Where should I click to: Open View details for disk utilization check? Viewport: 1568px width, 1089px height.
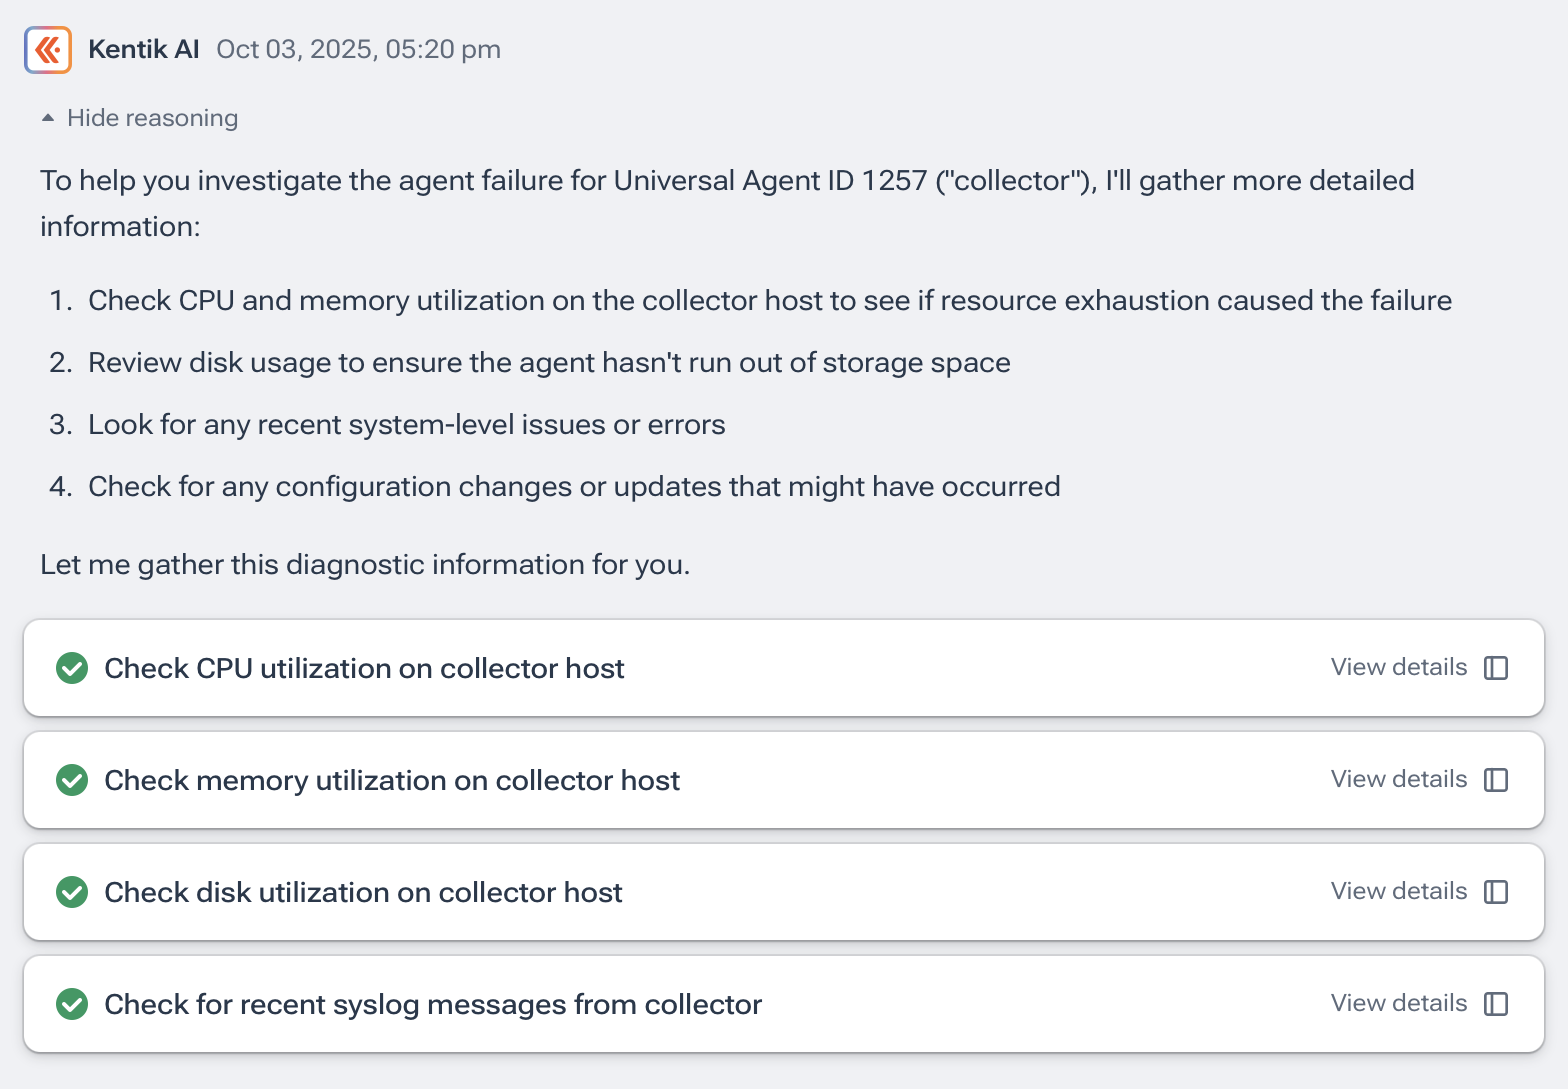tap(1397, 890)
